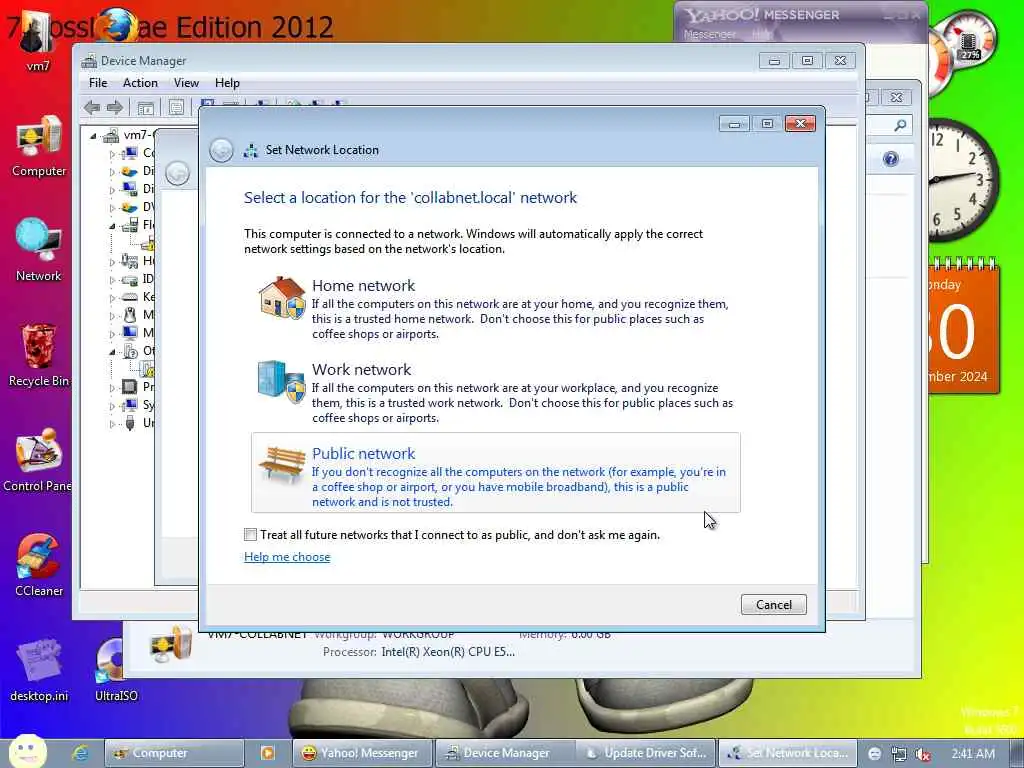Click the Properties toolbar icon in Device Manager
Screen dimensions: 1024x768
[x=176, y=107]
